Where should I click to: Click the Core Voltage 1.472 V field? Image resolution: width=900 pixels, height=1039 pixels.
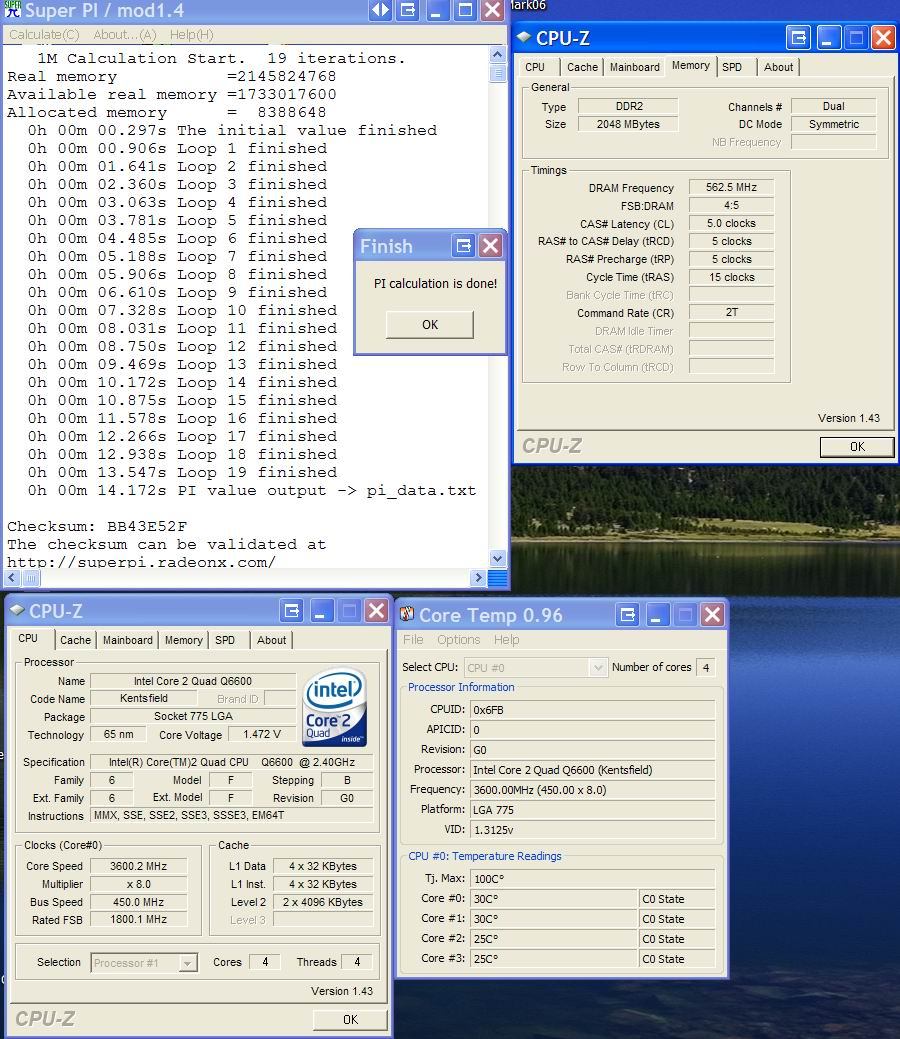click(262, 734)
